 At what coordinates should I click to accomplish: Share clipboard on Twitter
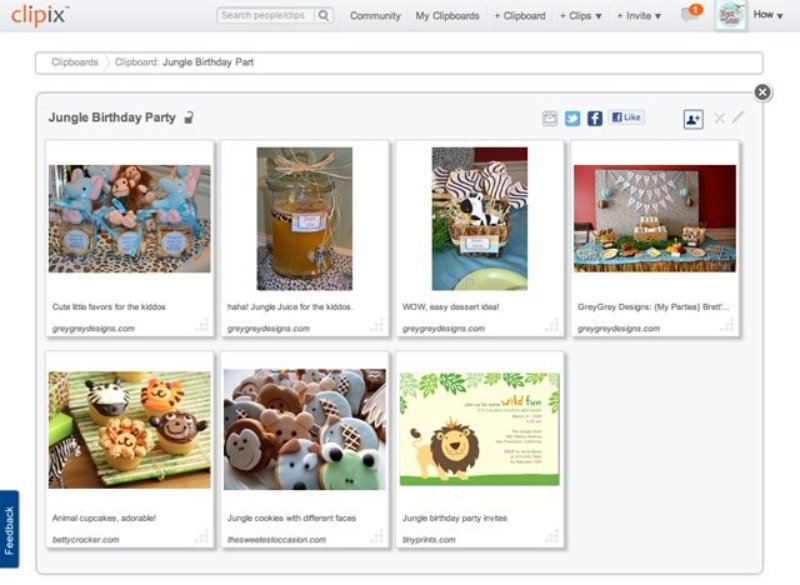(572, 118)
